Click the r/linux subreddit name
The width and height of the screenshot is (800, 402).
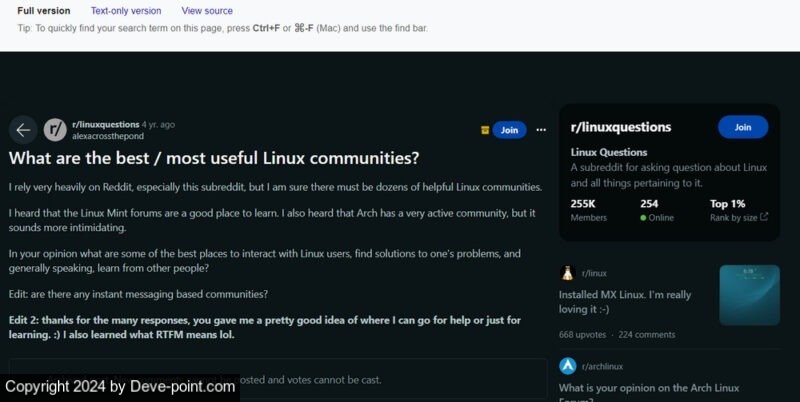[x=594, y=273]
